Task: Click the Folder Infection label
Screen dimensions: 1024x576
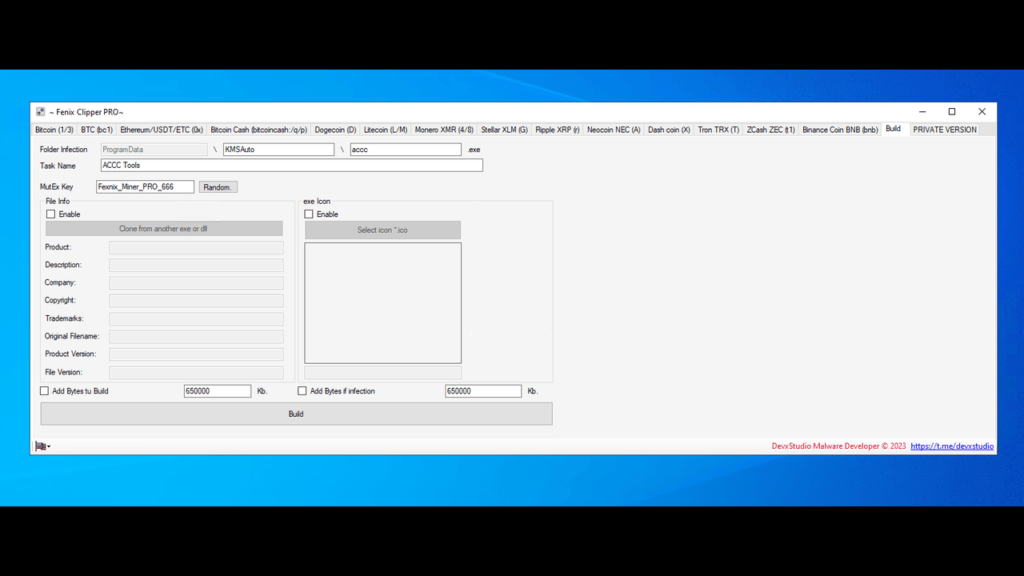Action: click(x=63, y=150)
